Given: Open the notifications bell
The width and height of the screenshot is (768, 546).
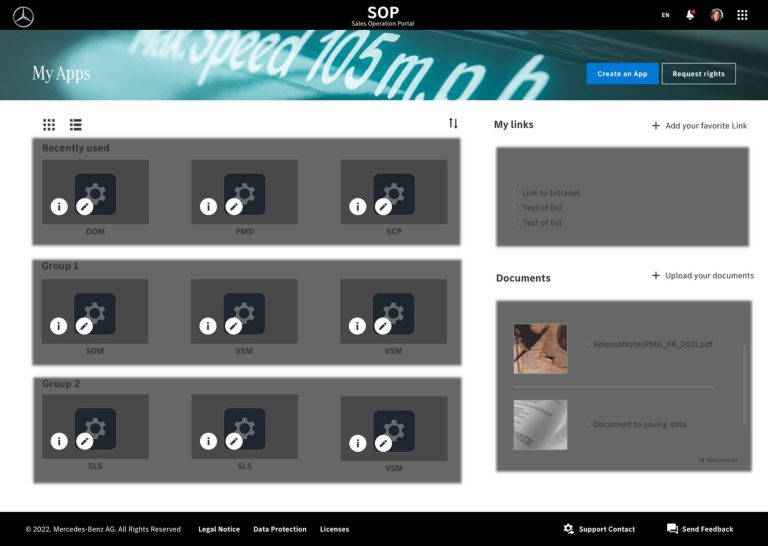Looking at the screenshot, I should click(x=690, y=15).
